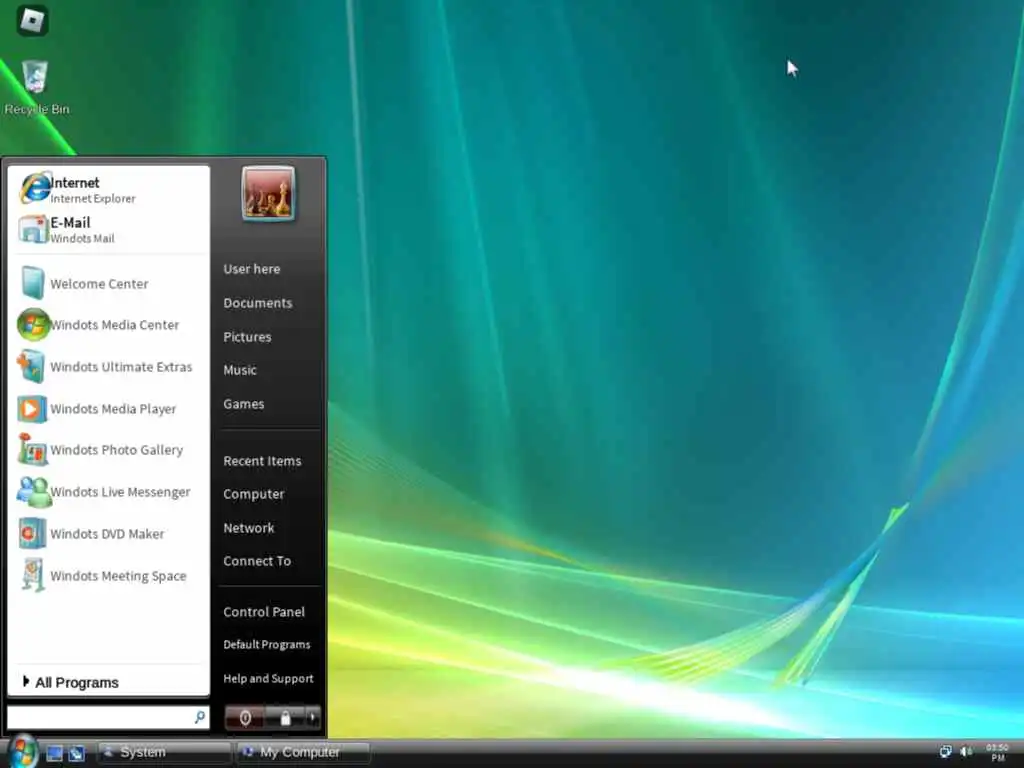Expand the shutdown options arrow
Viewport: 1024px width, 768px height.
[x=313, y=718]
